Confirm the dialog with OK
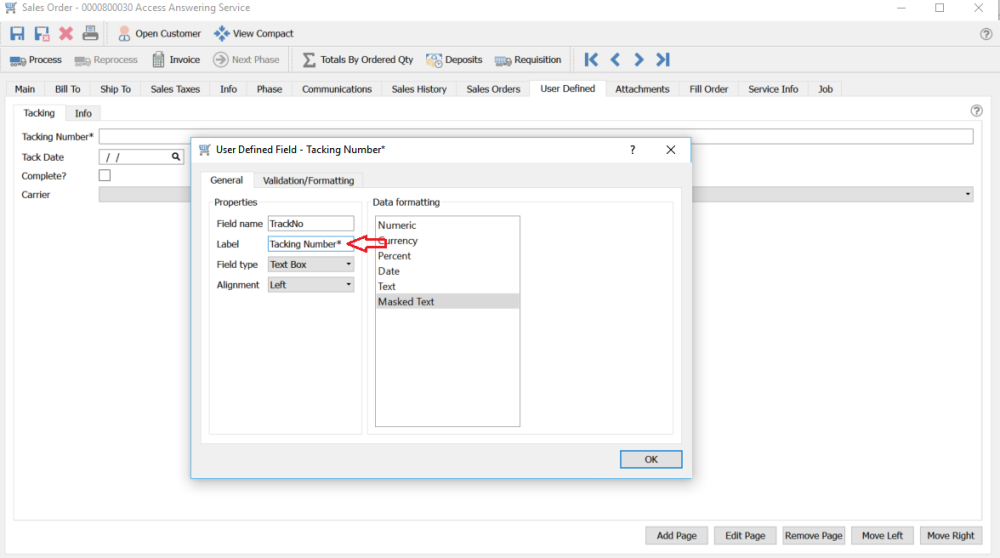 click(x=651, y=459)
